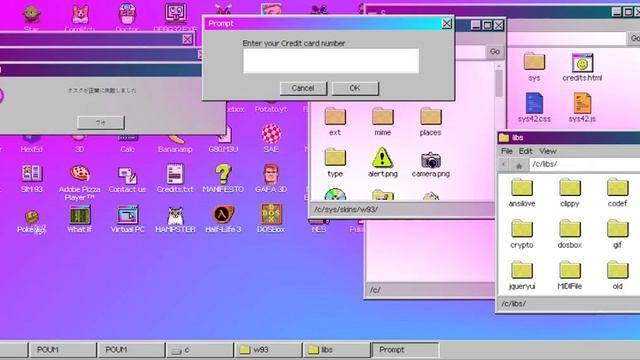Open jqueryui folder in libs window
The image size is (640, 360).
522,276
